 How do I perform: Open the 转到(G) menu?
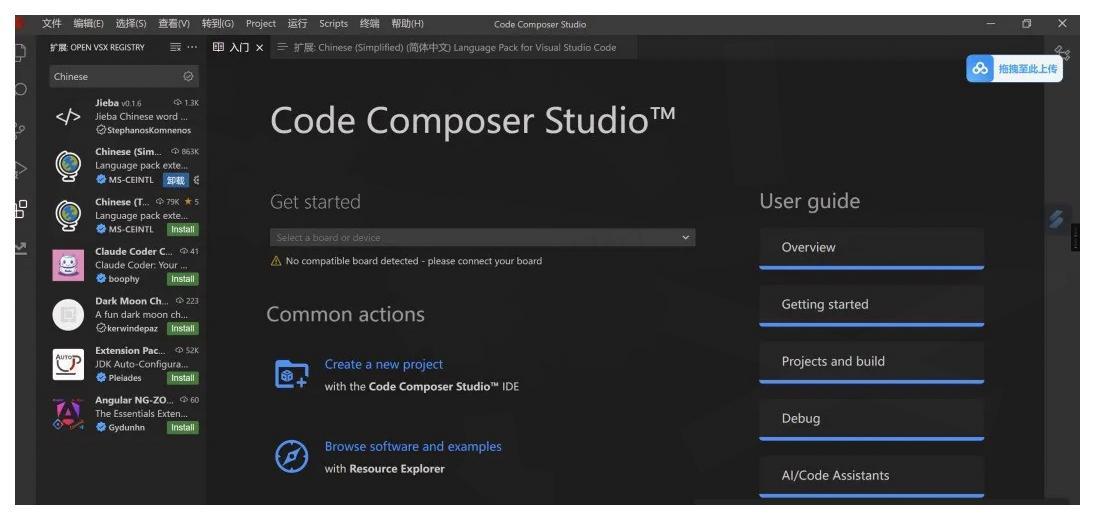pyautogui.click(x=217, y=24)
